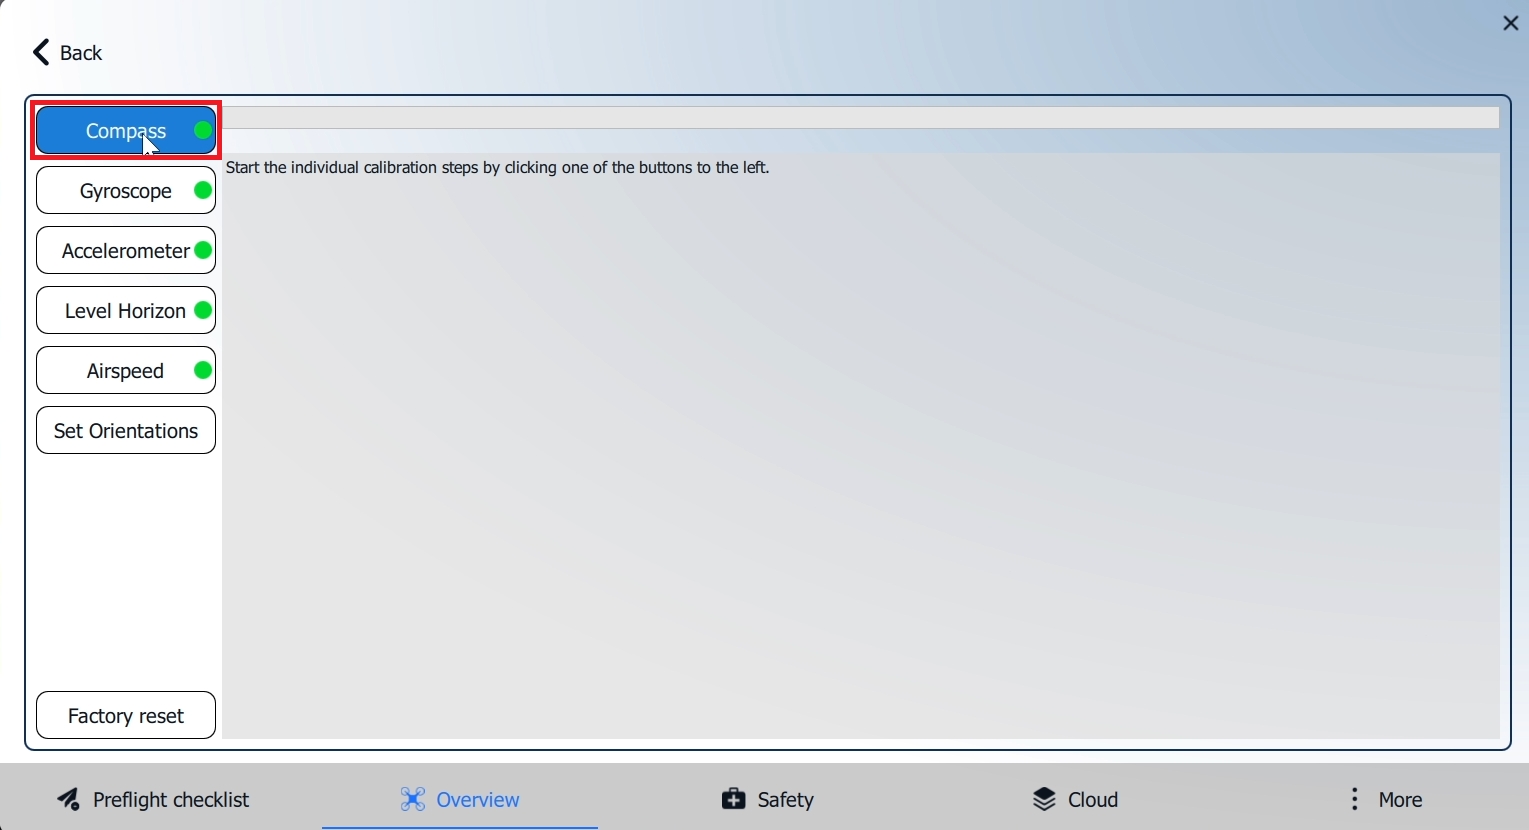Click the Safety first-aid kit icon
The image size is (1529, 830).
pos(734,800)
